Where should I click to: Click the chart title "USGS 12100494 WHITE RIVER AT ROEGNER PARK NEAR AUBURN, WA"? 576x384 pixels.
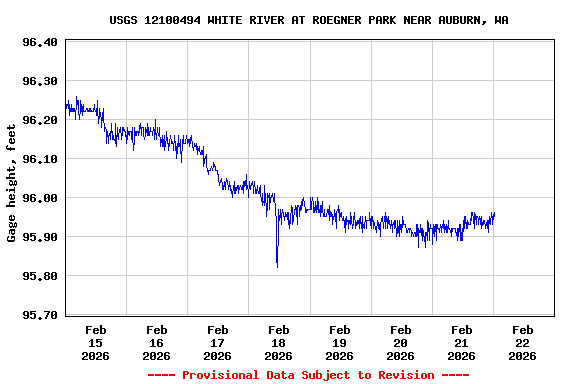(309, 20)
